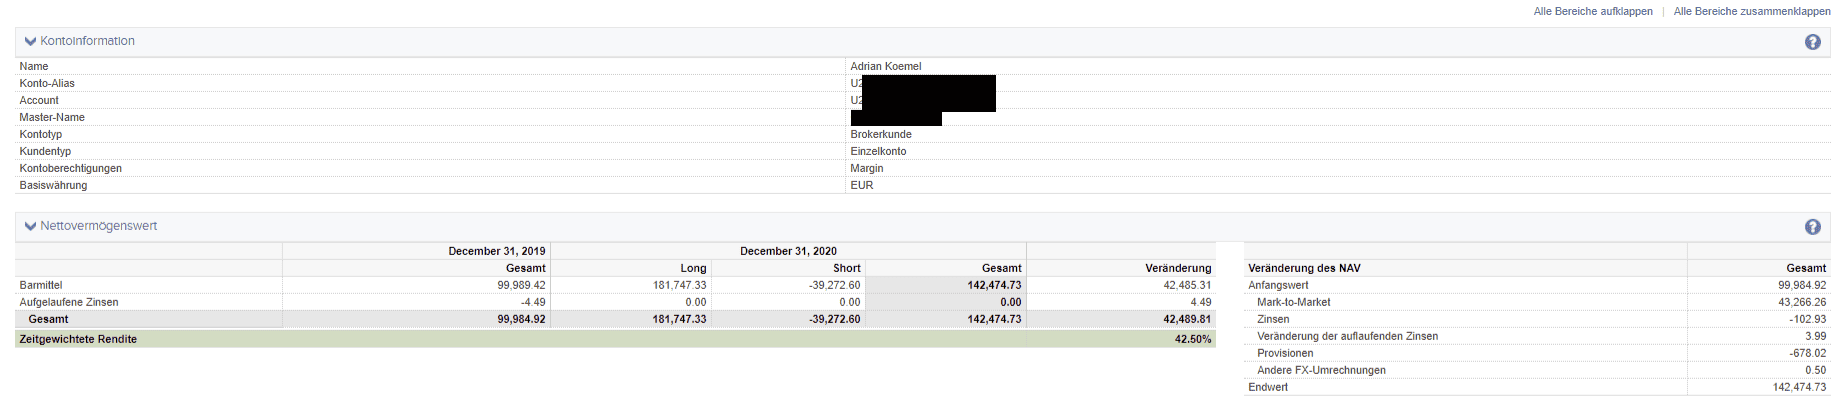This screenshot has width=1842, height=405.
Task: Click the Basiswährung value EUR
Action: tap(862, 186)
